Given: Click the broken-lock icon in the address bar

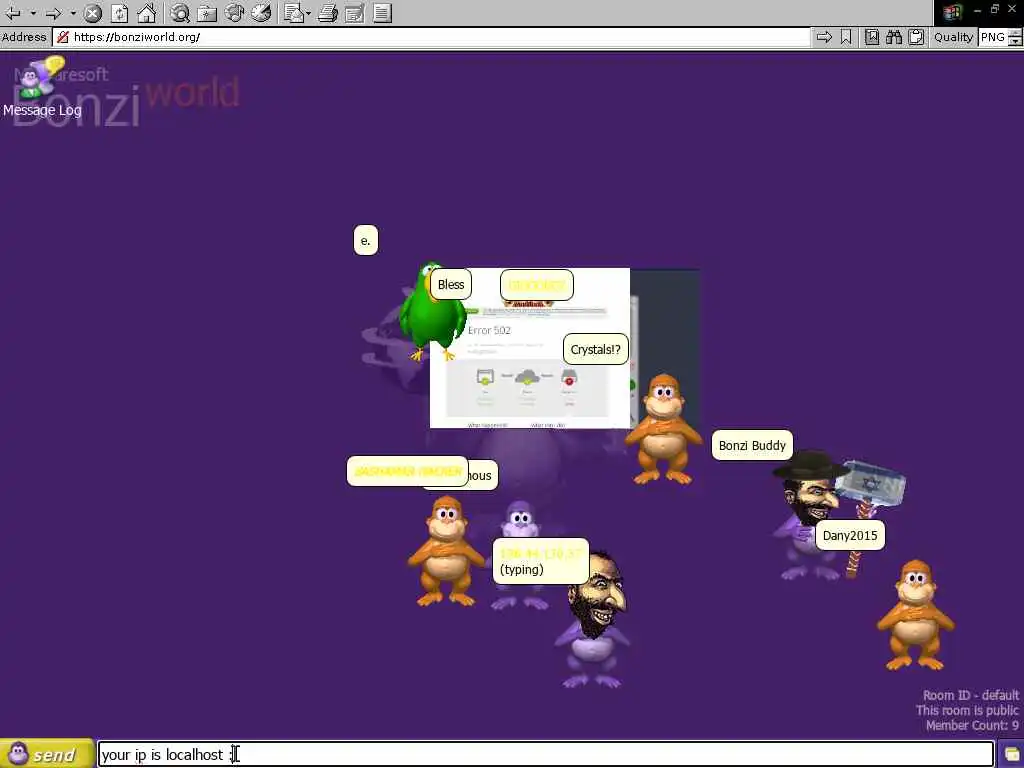Looking at the screenshot, I should pos(63,37).
